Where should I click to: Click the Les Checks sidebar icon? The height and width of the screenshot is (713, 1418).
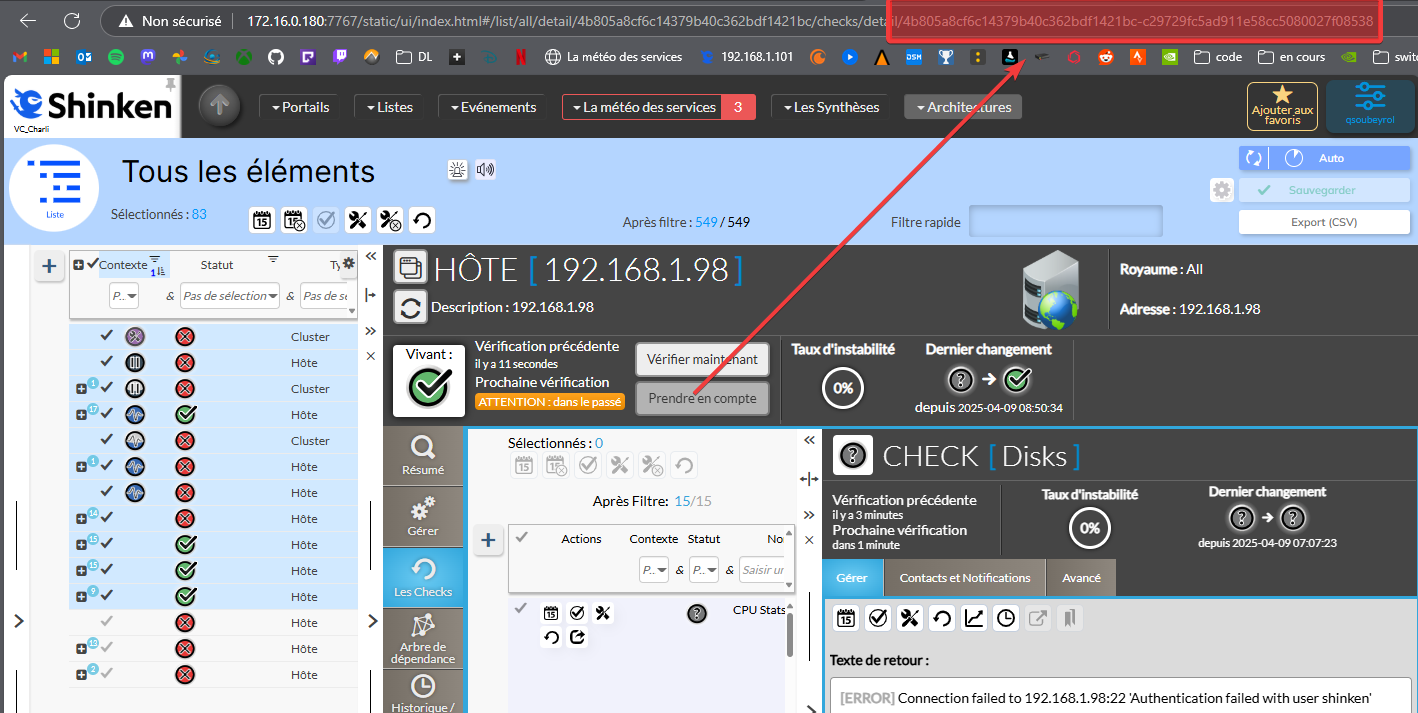[x=423, y=577]
